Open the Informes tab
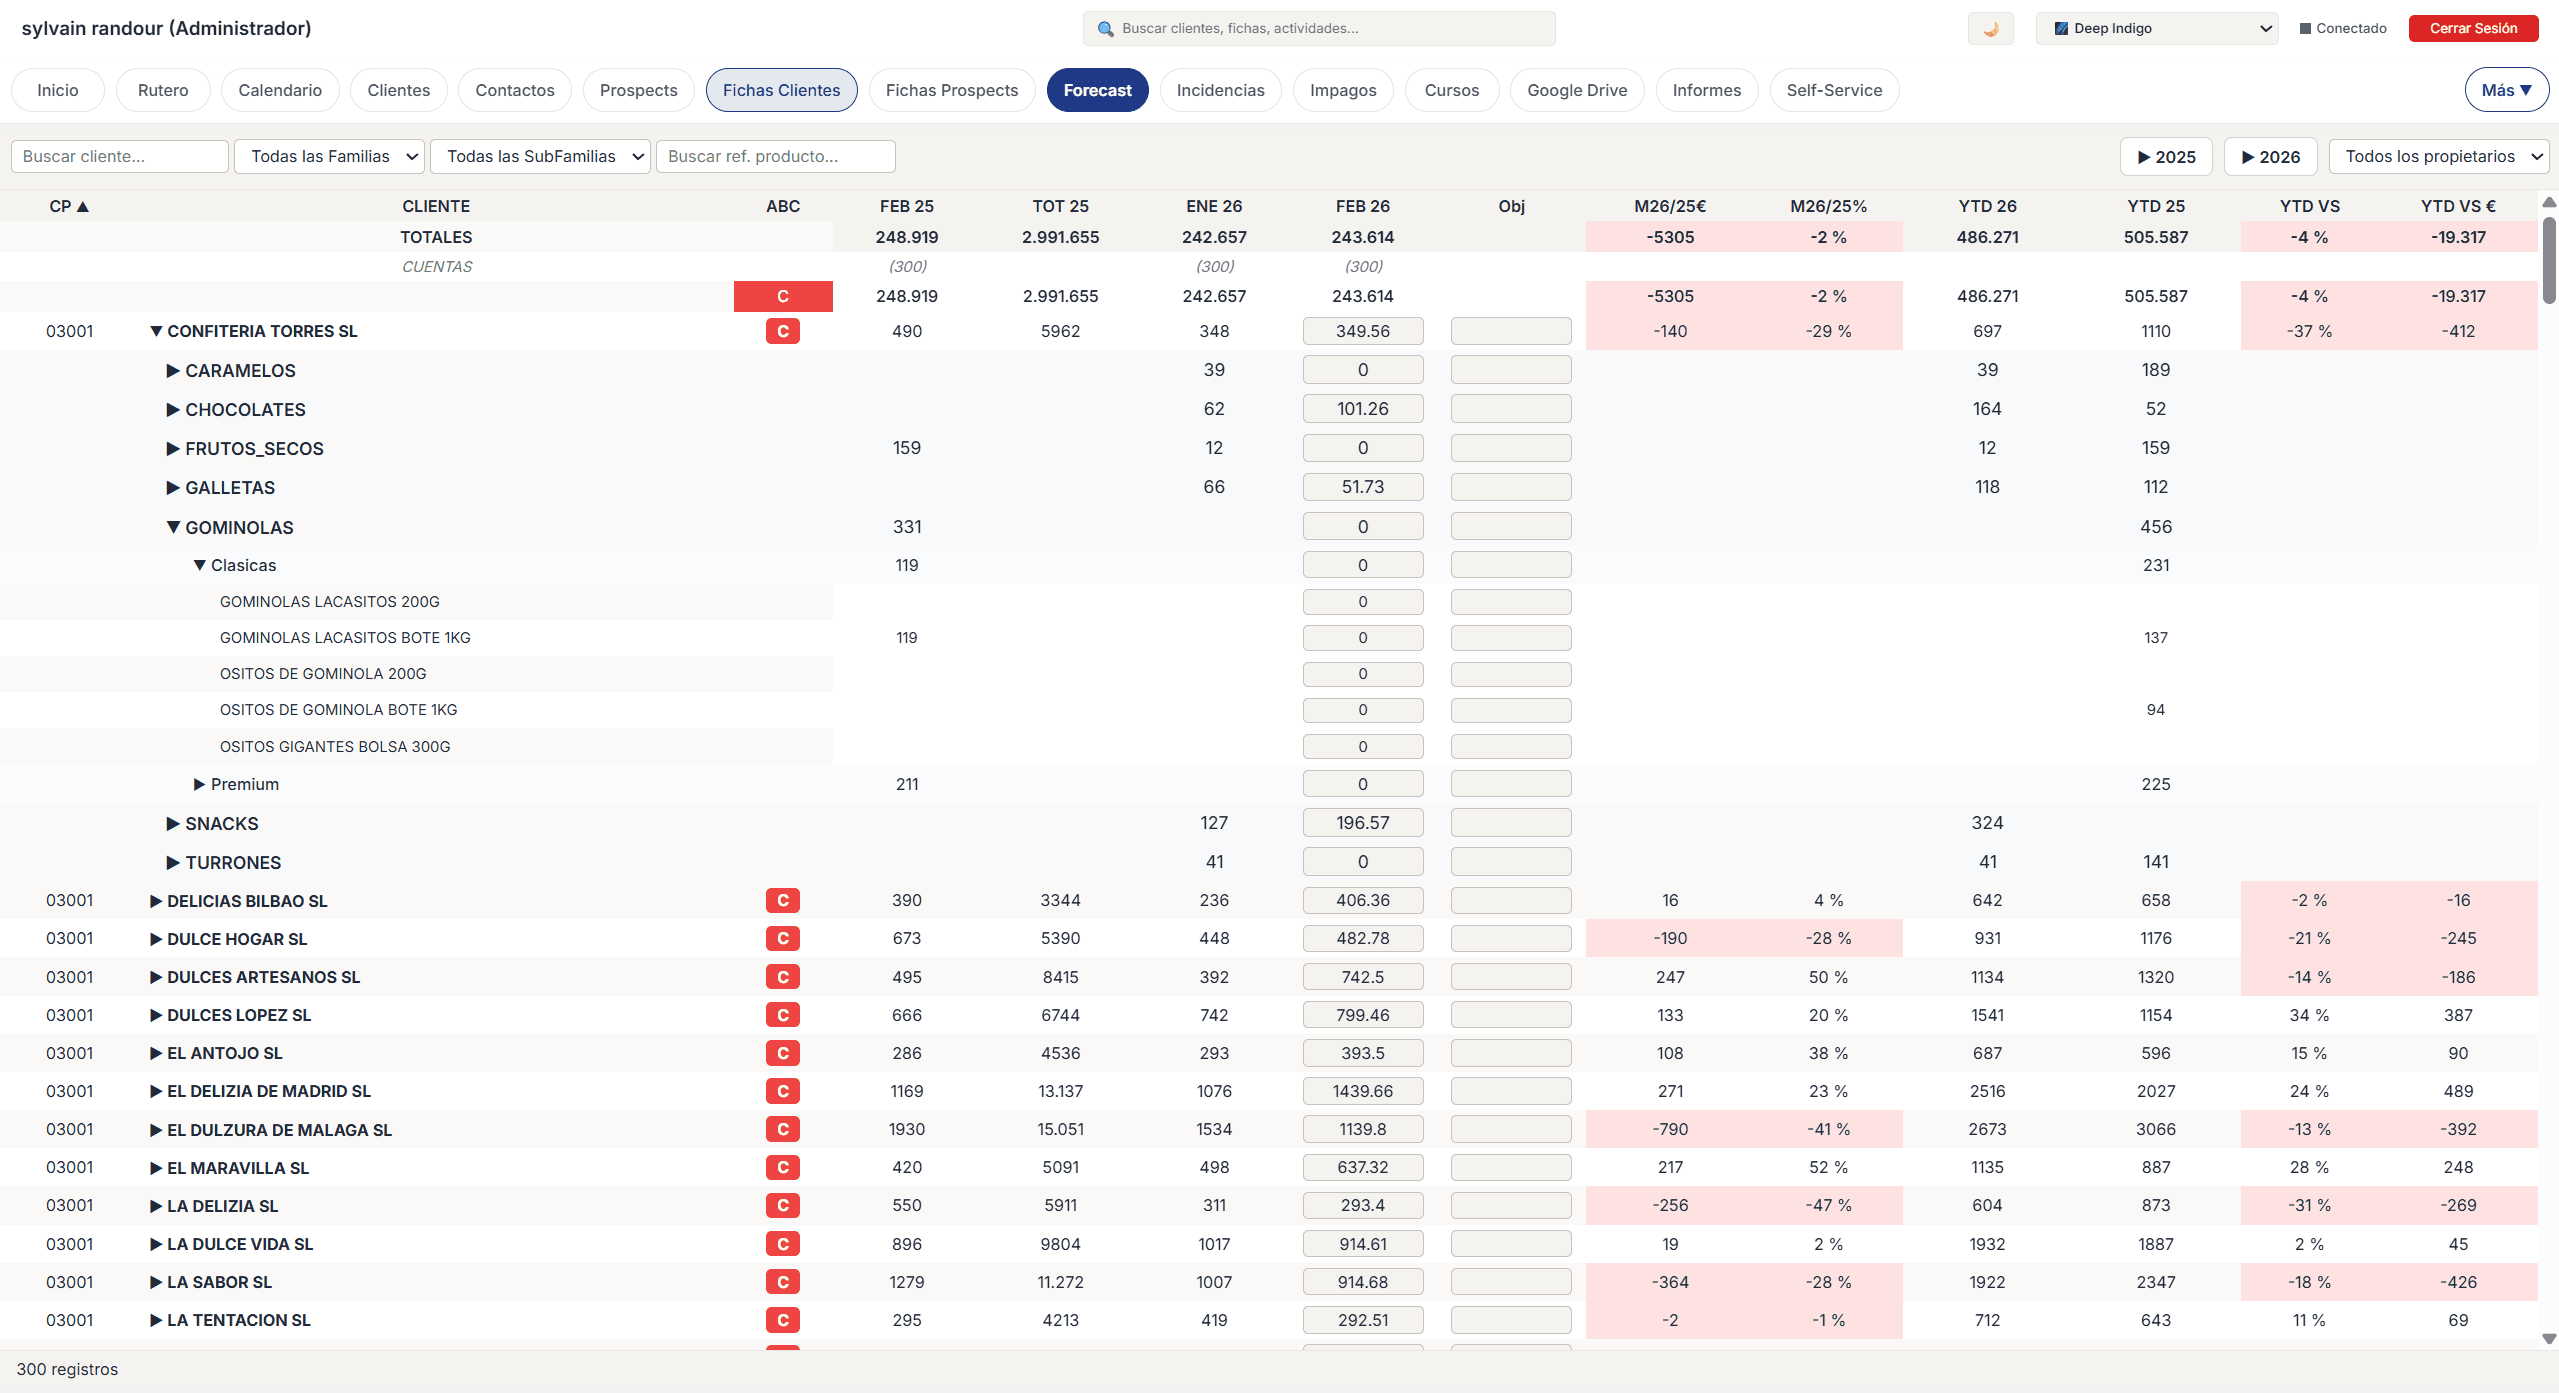 point(1706,90)
